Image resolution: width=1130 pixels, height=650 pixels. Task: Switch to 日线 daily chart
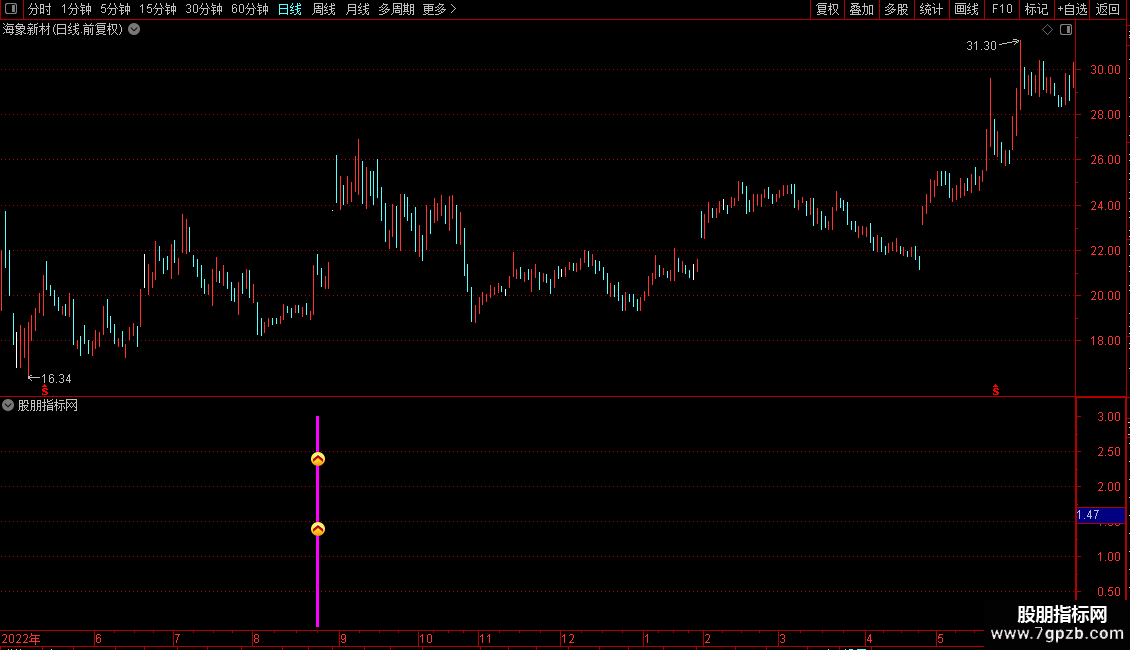[x=290, y=9]
